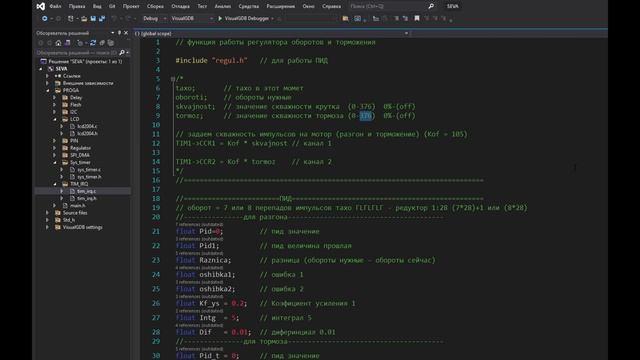This screenshot has height=360, width=640.
Task: Select VisualGDB settings node
Action: click(82, 227)
